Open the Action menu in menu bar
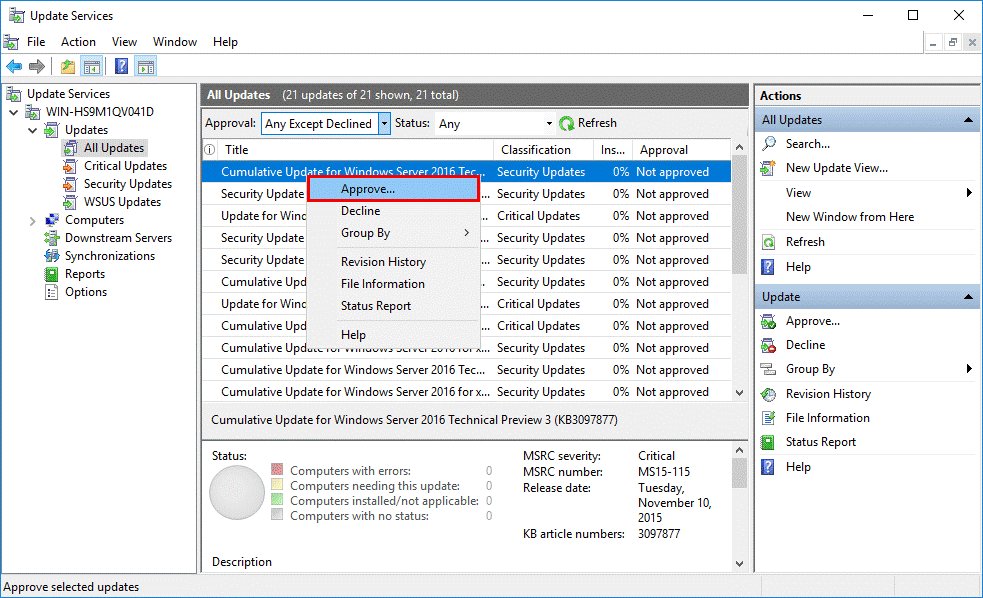 point(78,42)
